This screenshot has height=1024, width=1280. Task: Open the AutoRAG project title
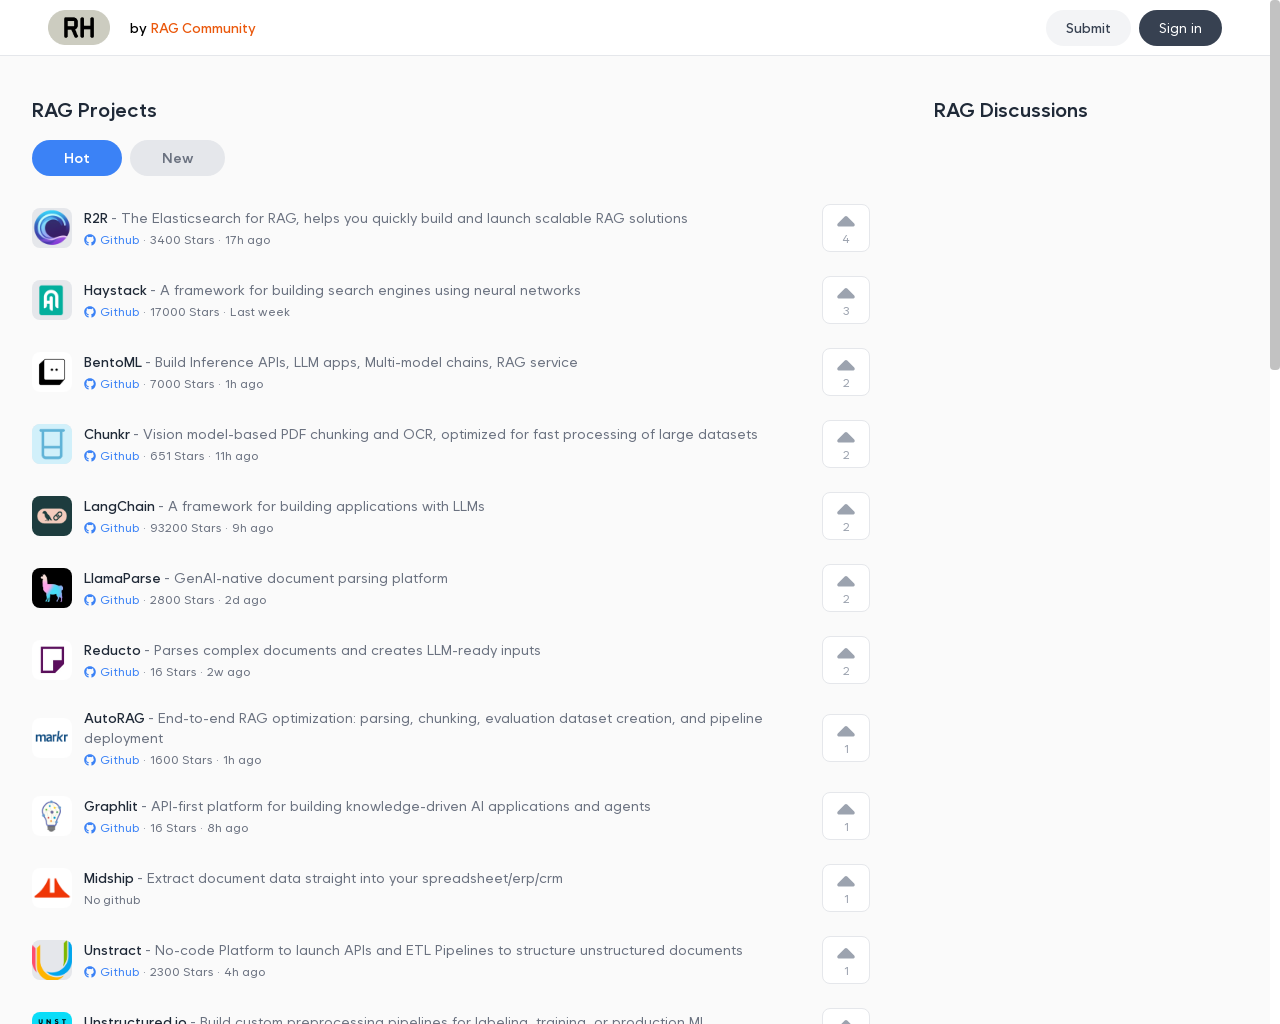pyautogui.click(x=114, y=718)
